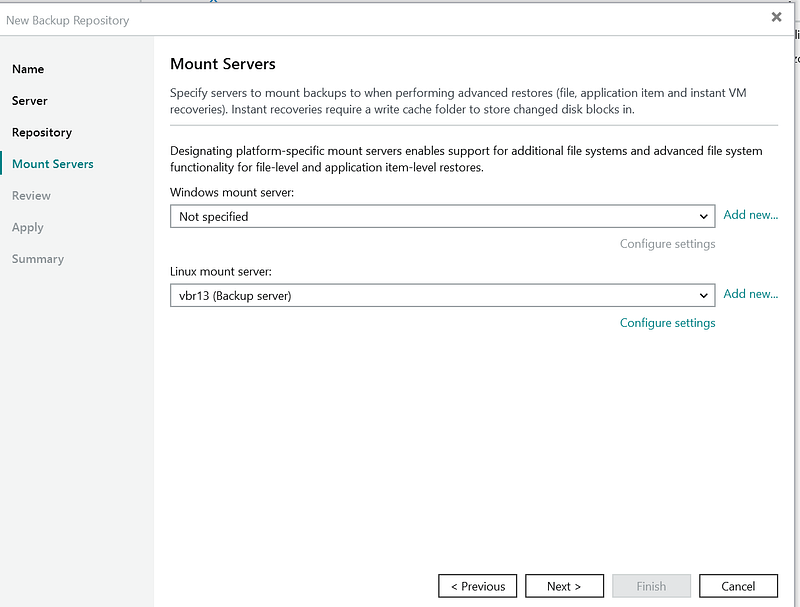800x607 pixels.
Task: Open Configure settings under Linux mount server
Action: tap(667, 323)
